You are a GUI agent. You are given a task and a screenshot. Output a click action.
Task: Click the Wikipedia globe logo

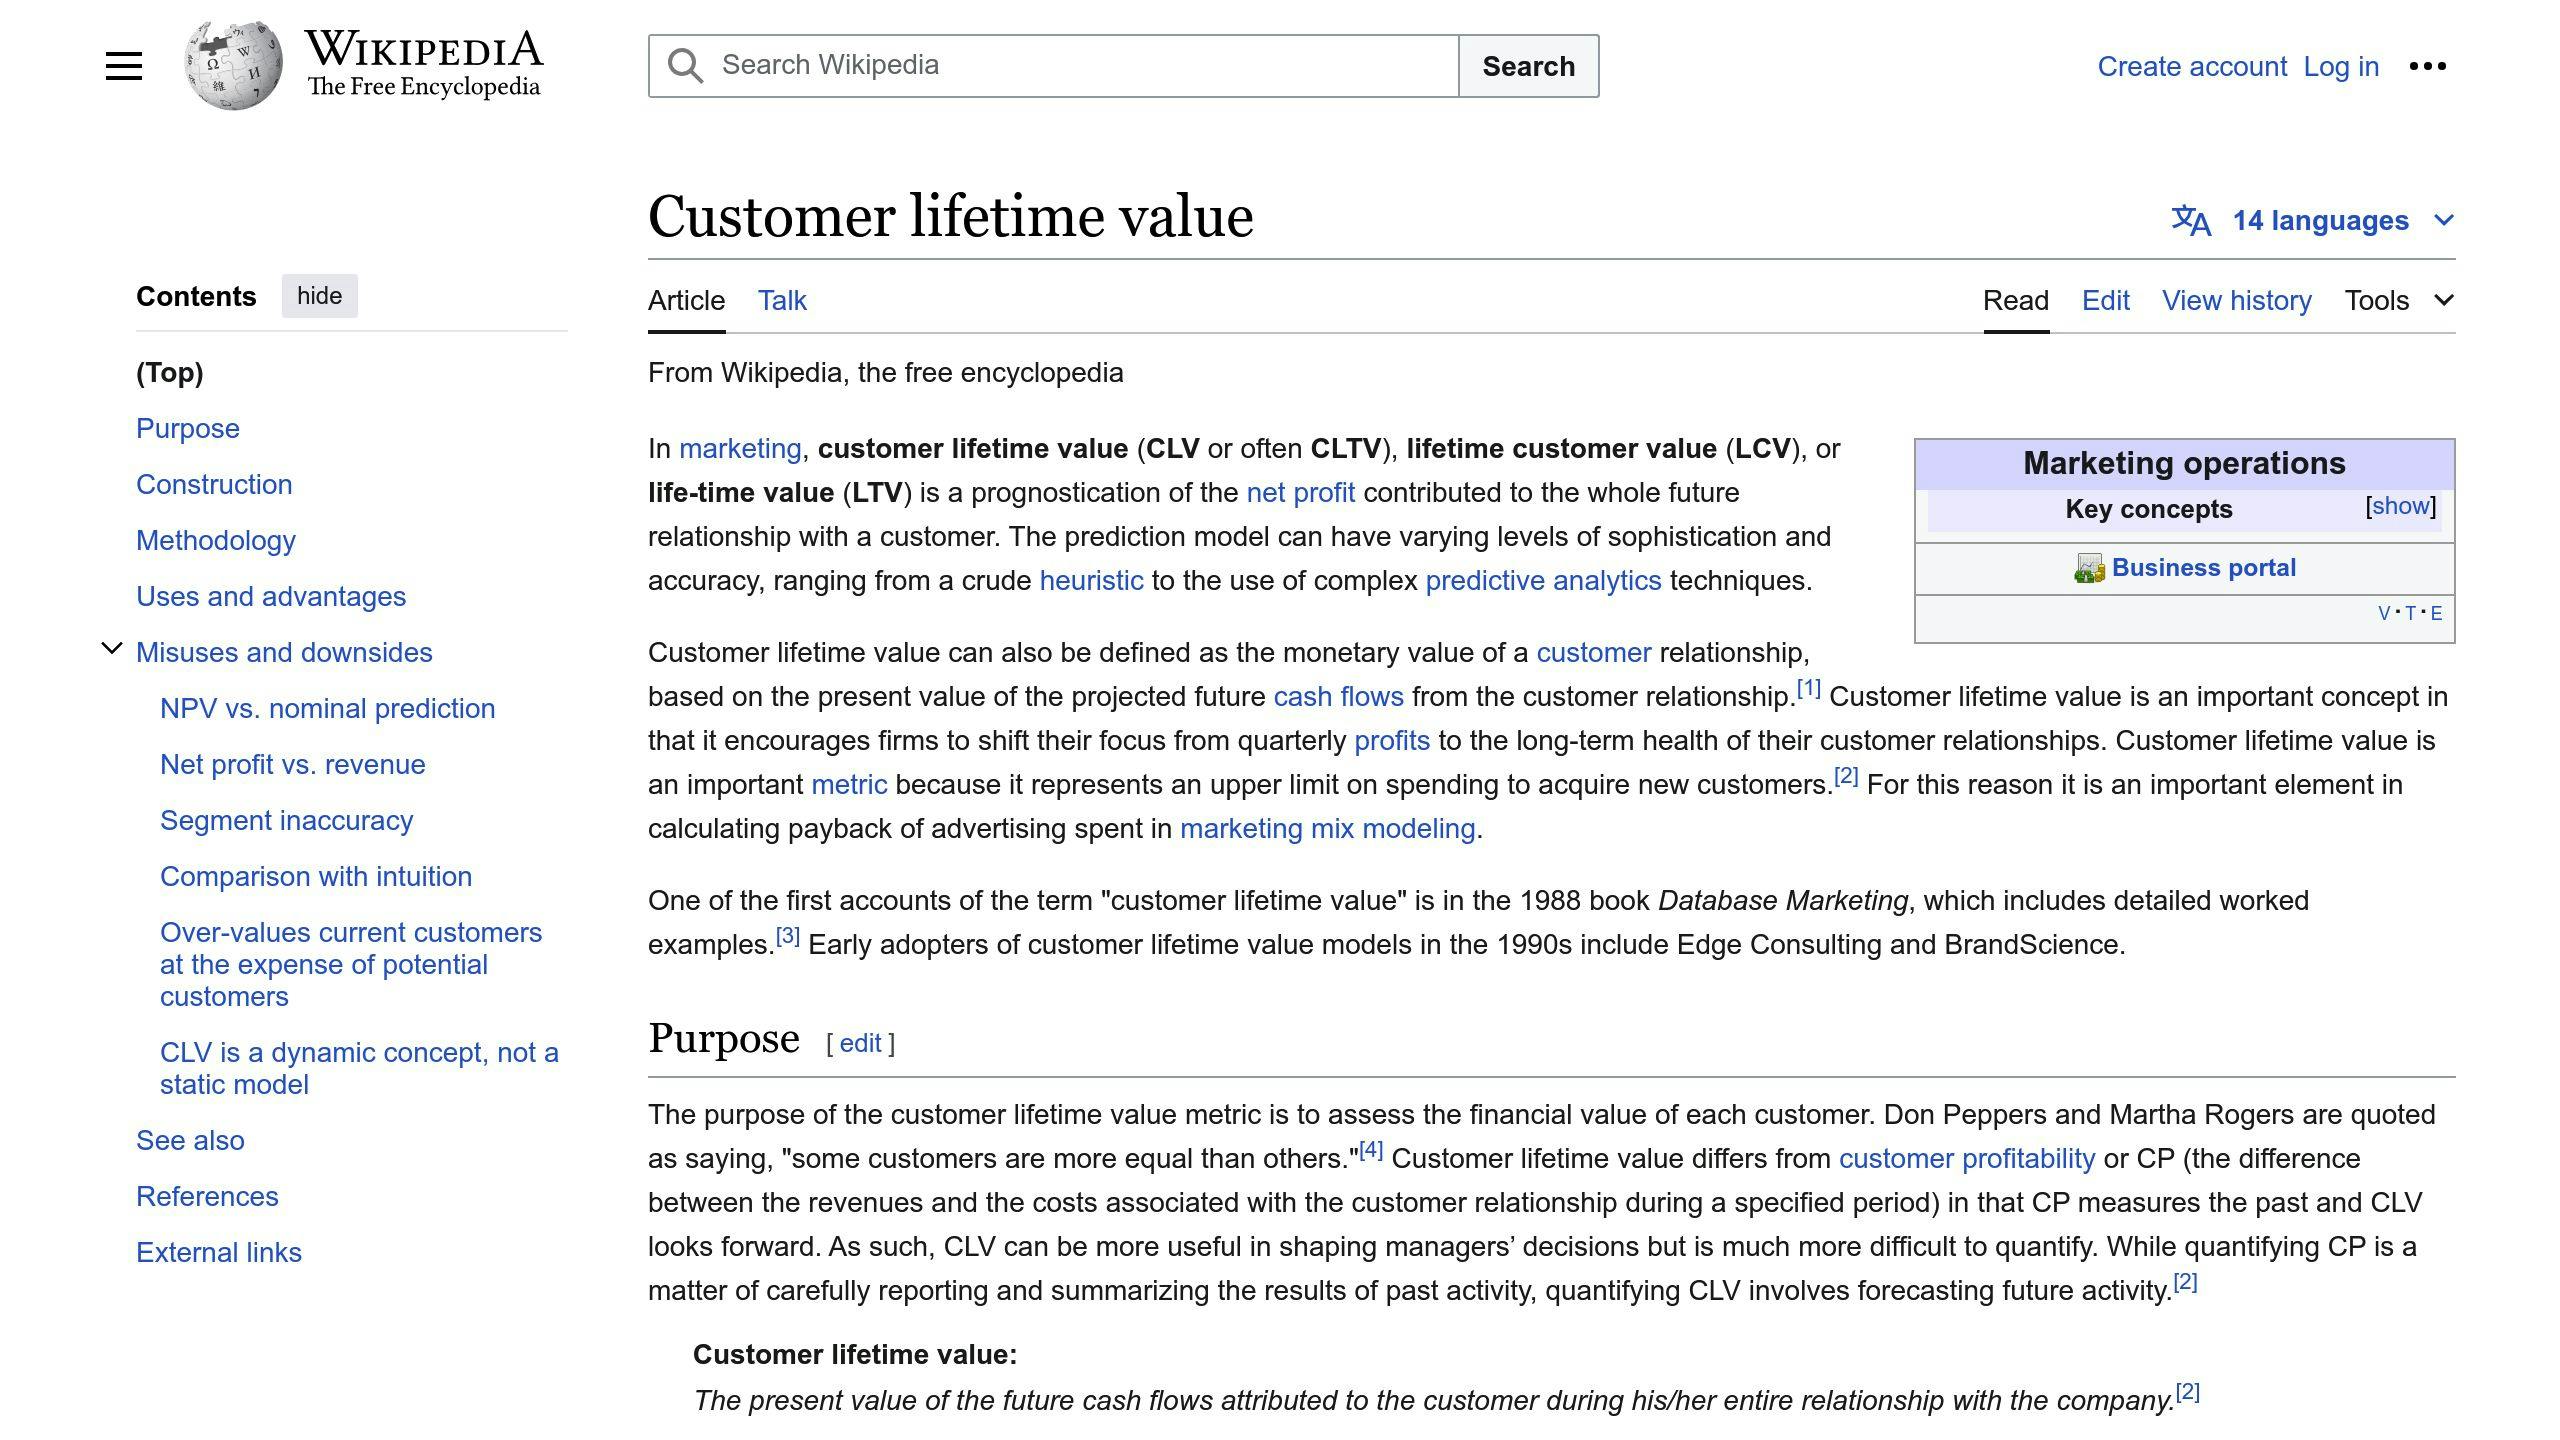(x=233, y=66)
